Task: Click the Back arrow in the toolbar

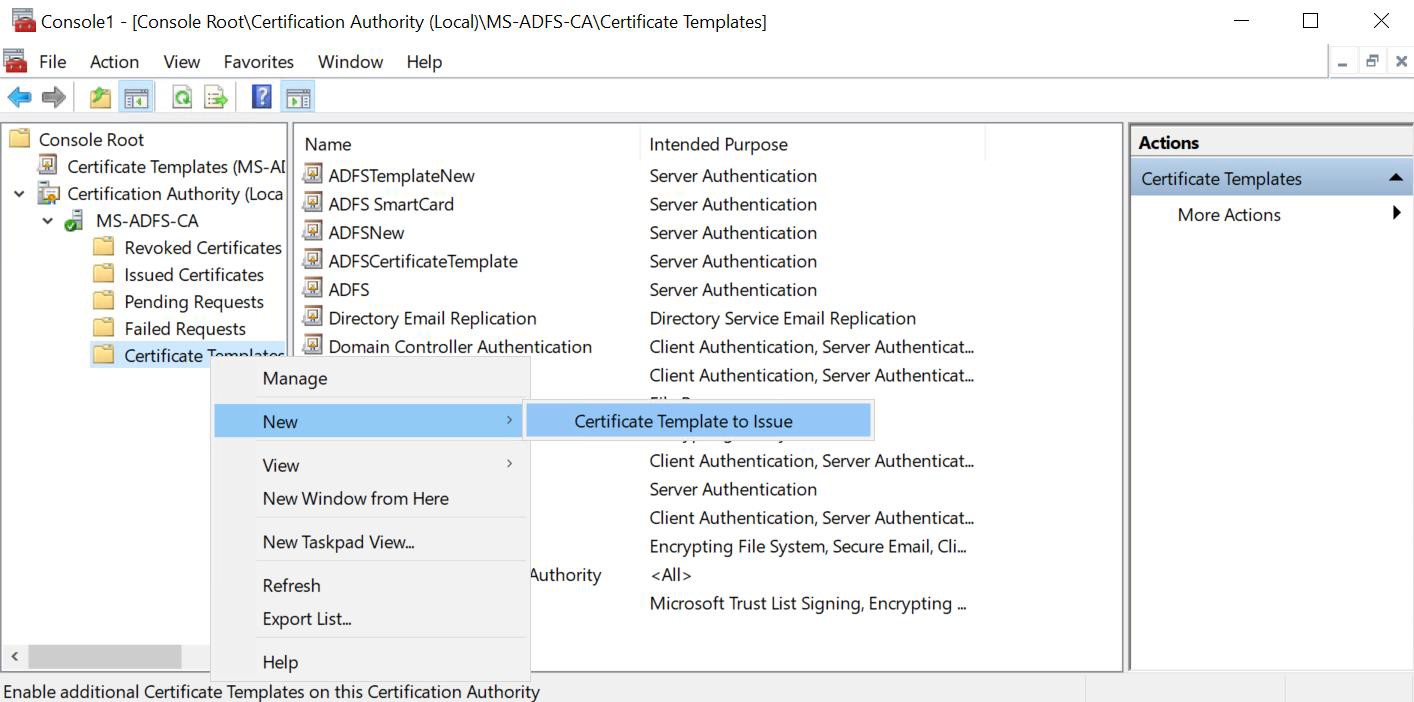Action: click(x=19, y=97)
